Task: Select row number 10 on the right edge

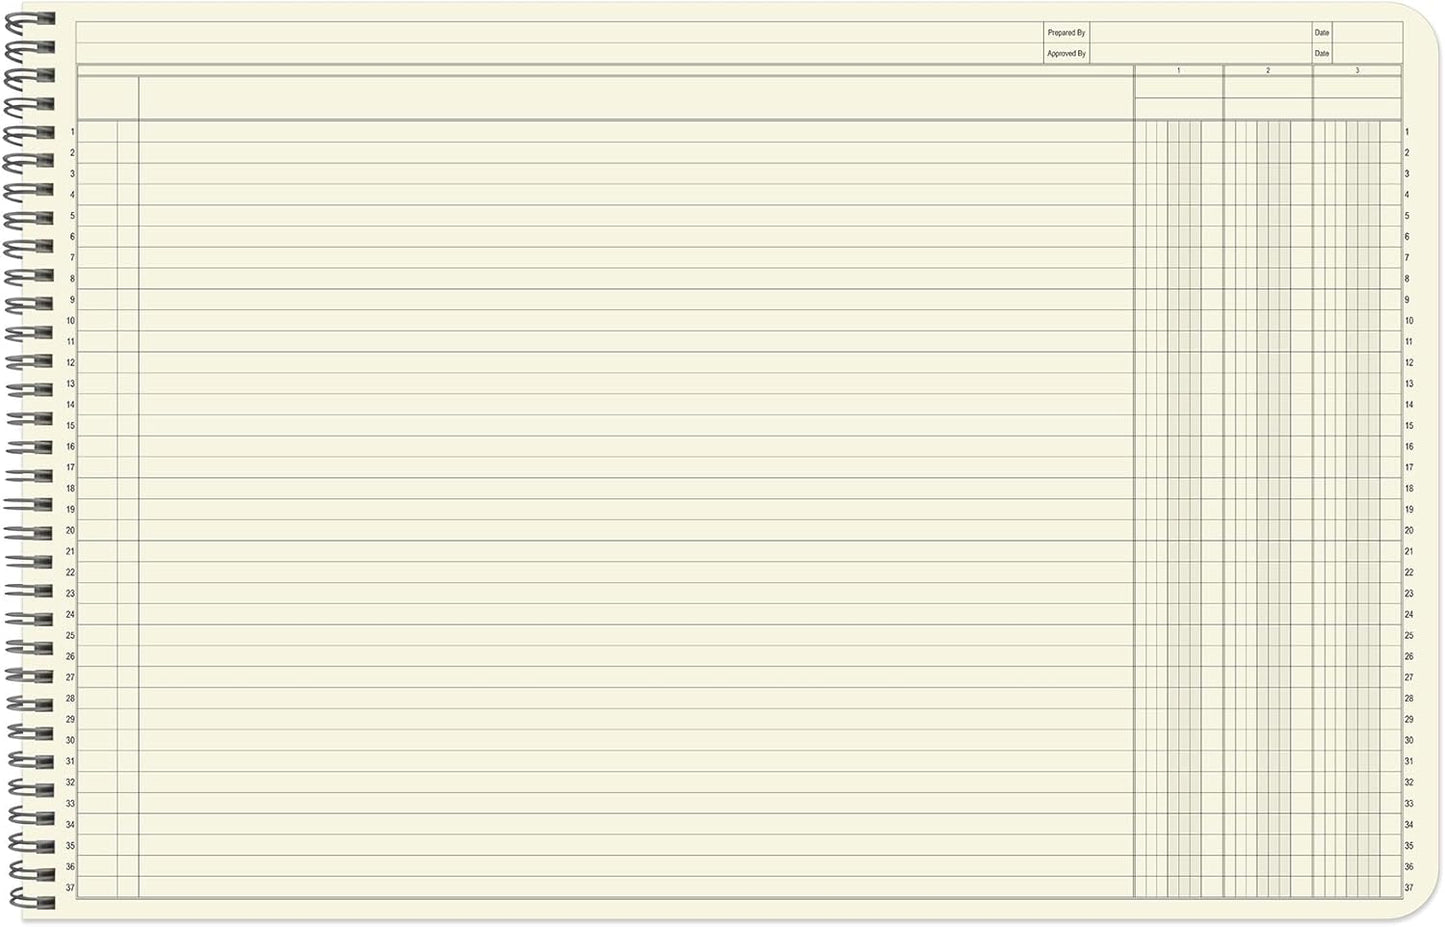Action: coord(1408,321)
